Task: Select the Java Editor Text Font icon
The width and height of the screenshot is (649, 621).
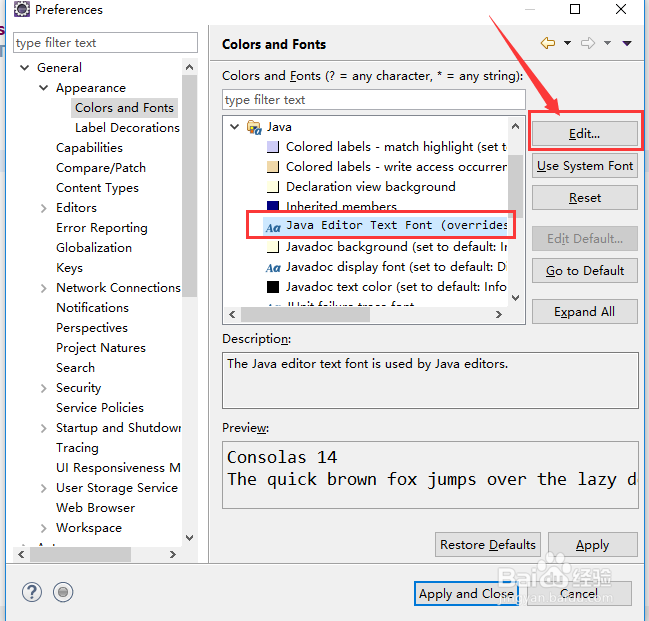Action: [x=273, y=227]
